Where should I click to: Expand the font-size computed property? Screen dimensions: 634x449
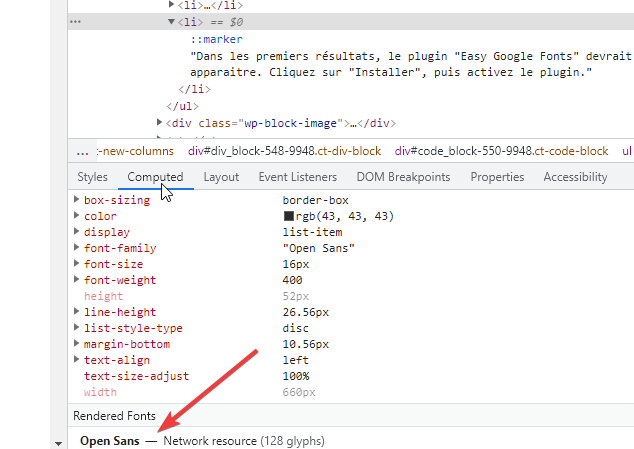pyautogui.click(x=77, y=264)
